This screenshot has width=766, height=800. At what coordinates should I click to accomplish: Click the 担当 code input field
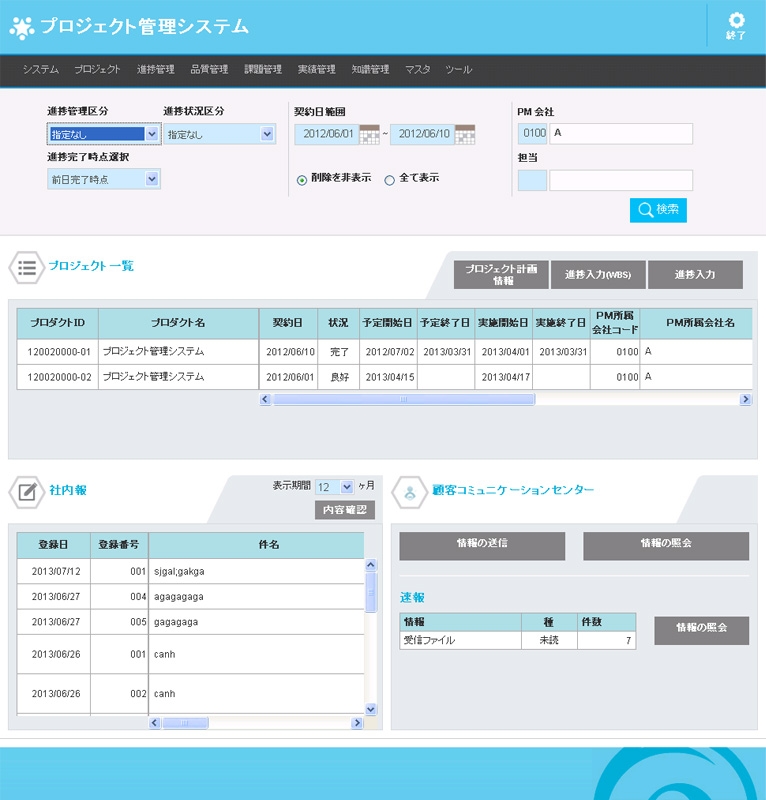tap(533, 181)
